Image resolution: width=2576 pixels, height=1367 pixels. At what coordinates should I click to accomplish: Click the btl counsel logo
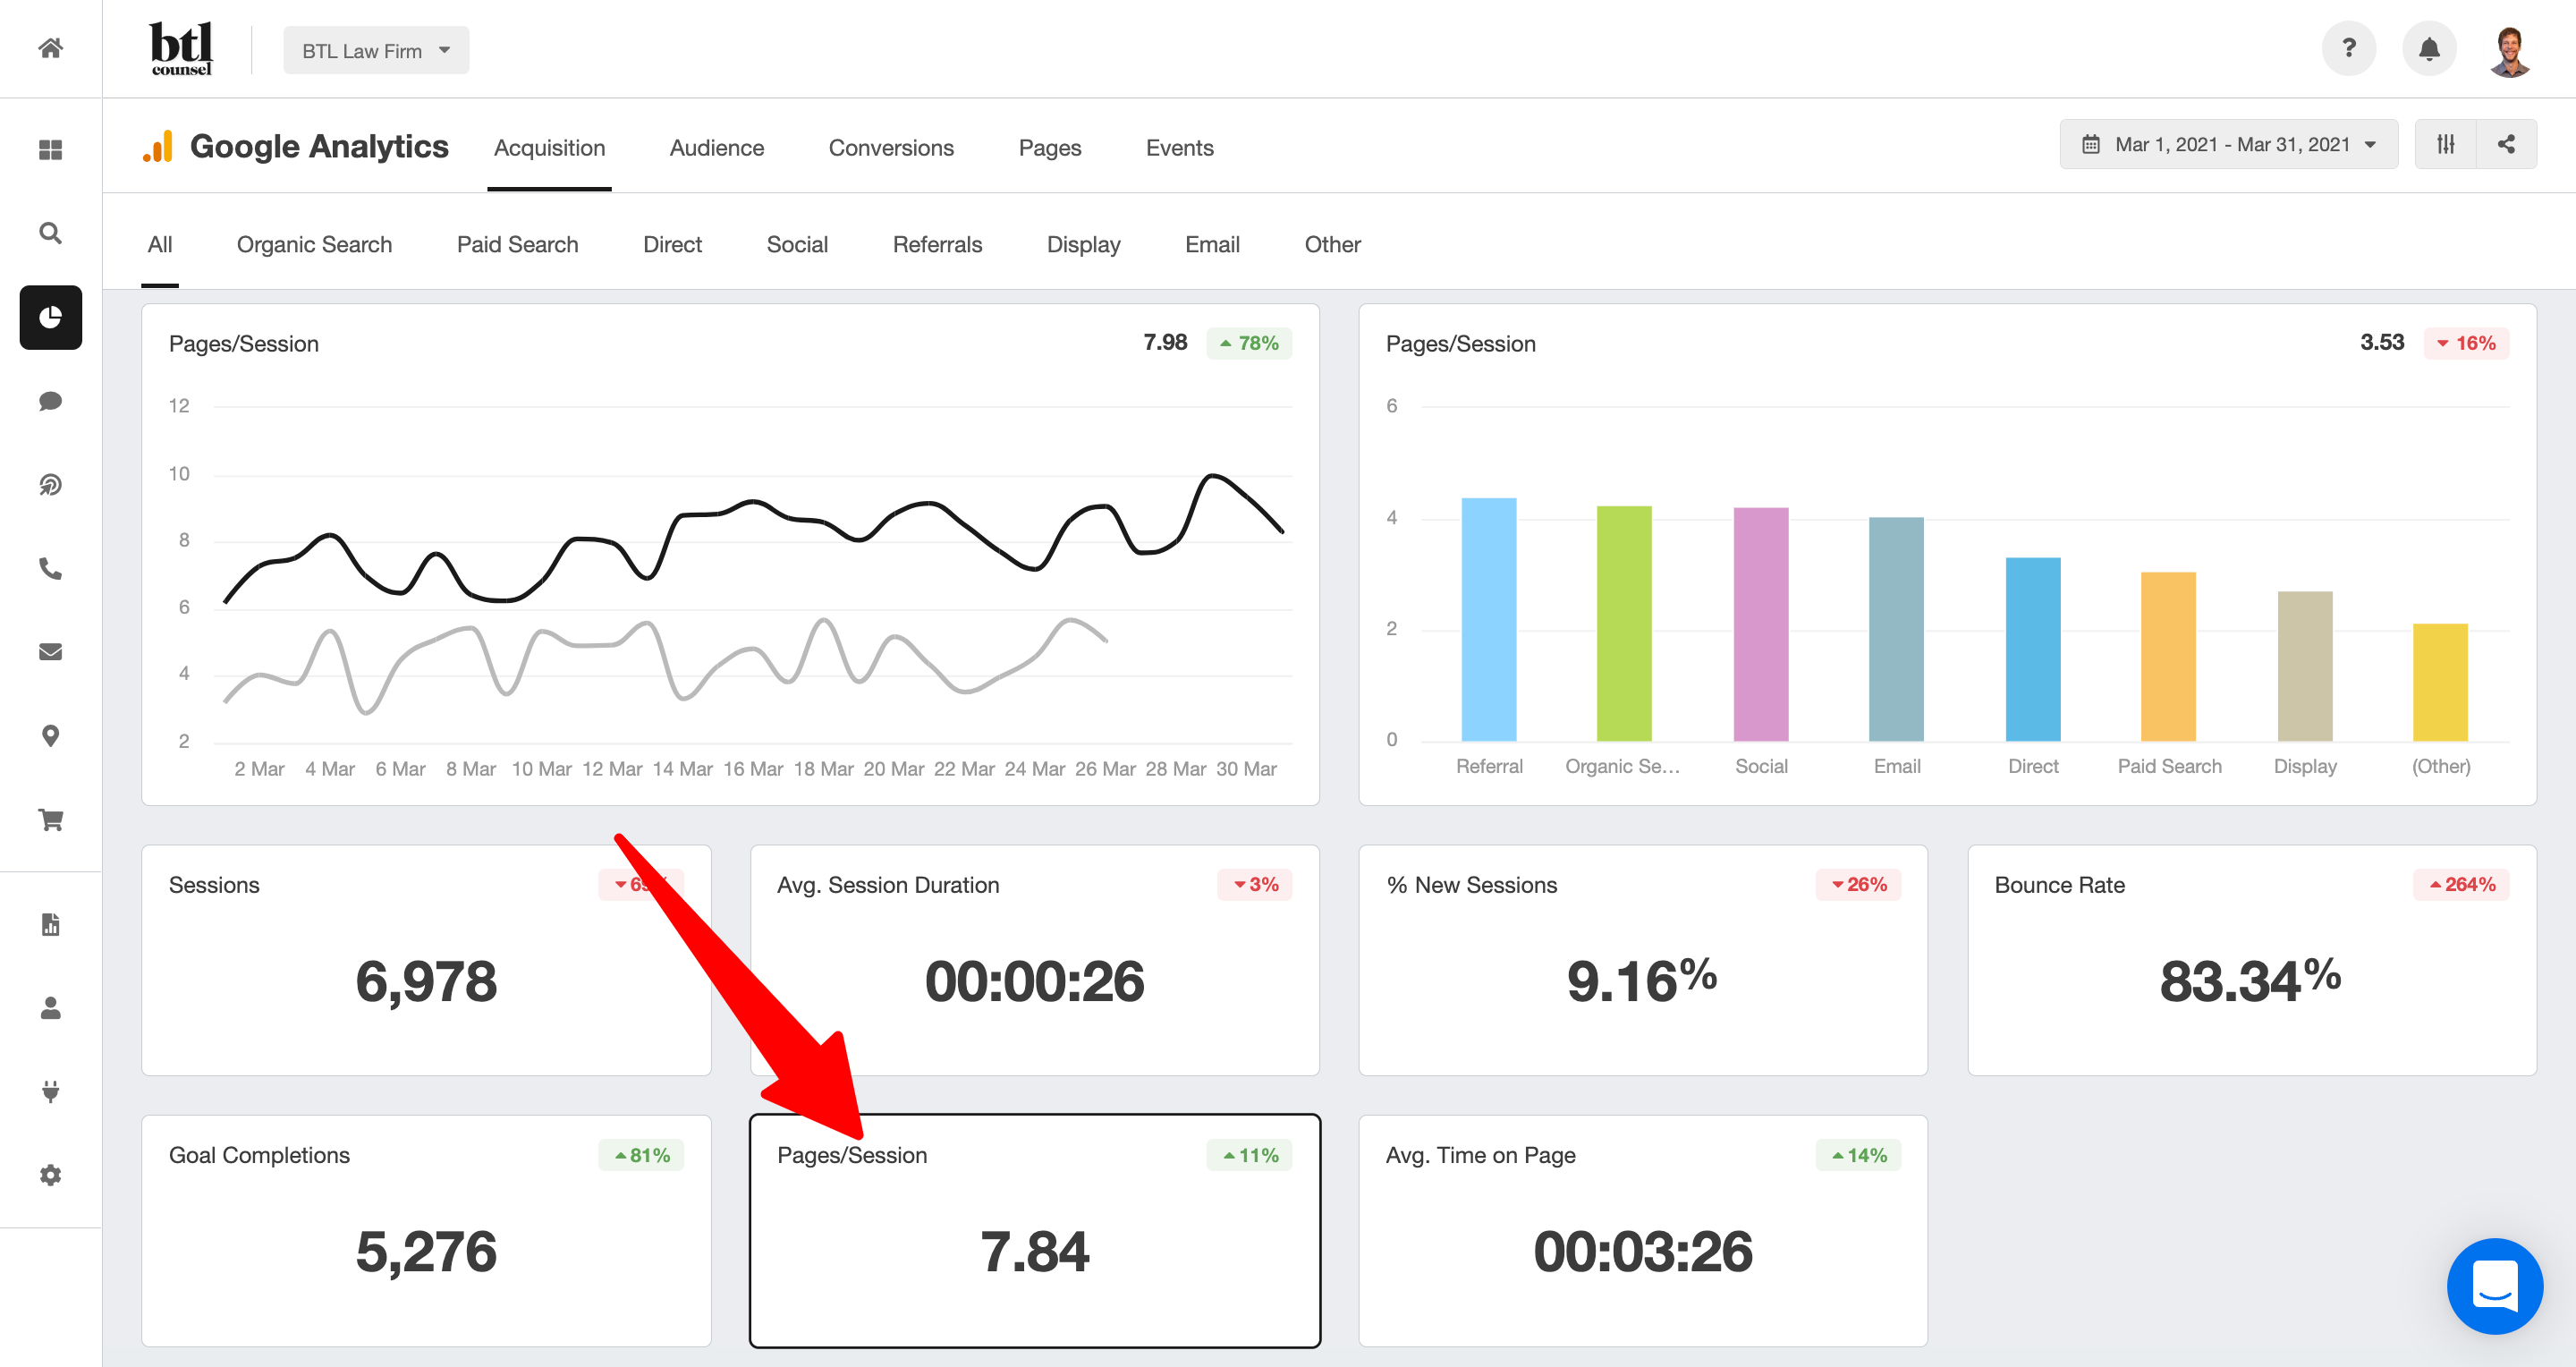click(x=181, y=49)
